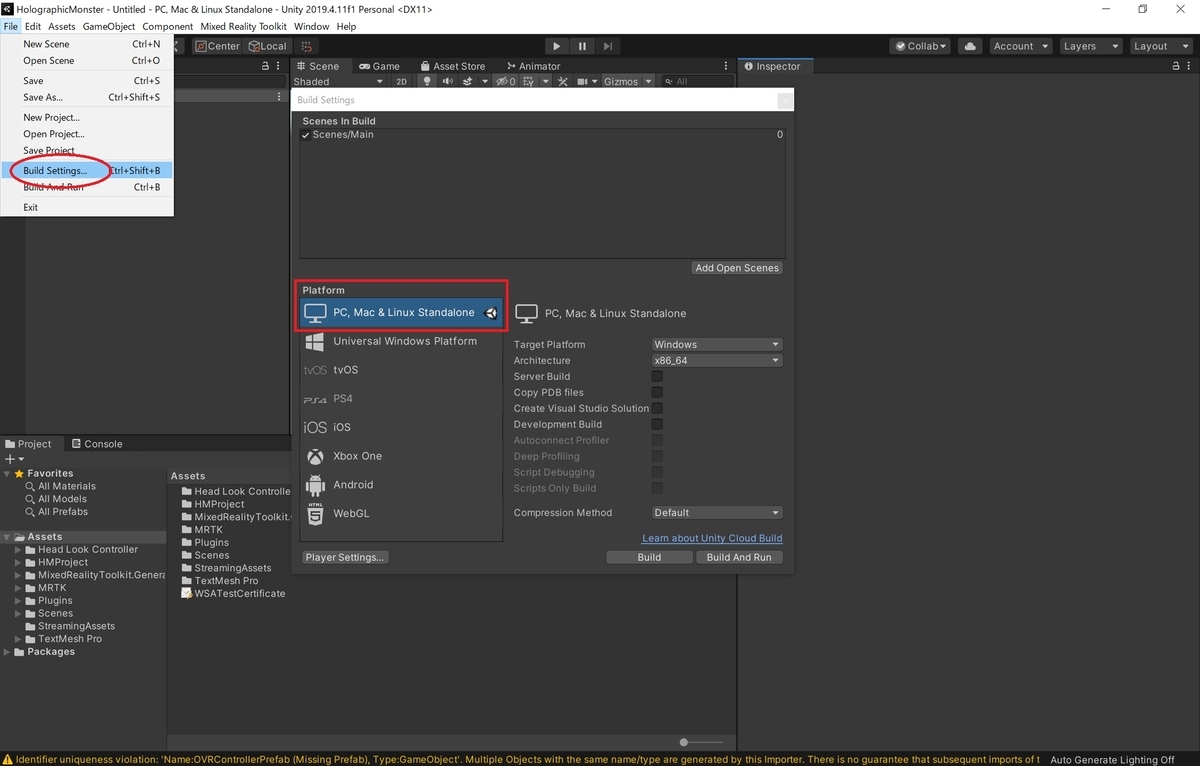Open the Mixed Reality Toolkit menu
Viewport: 1200px width, 766px height.
point(245,27)
